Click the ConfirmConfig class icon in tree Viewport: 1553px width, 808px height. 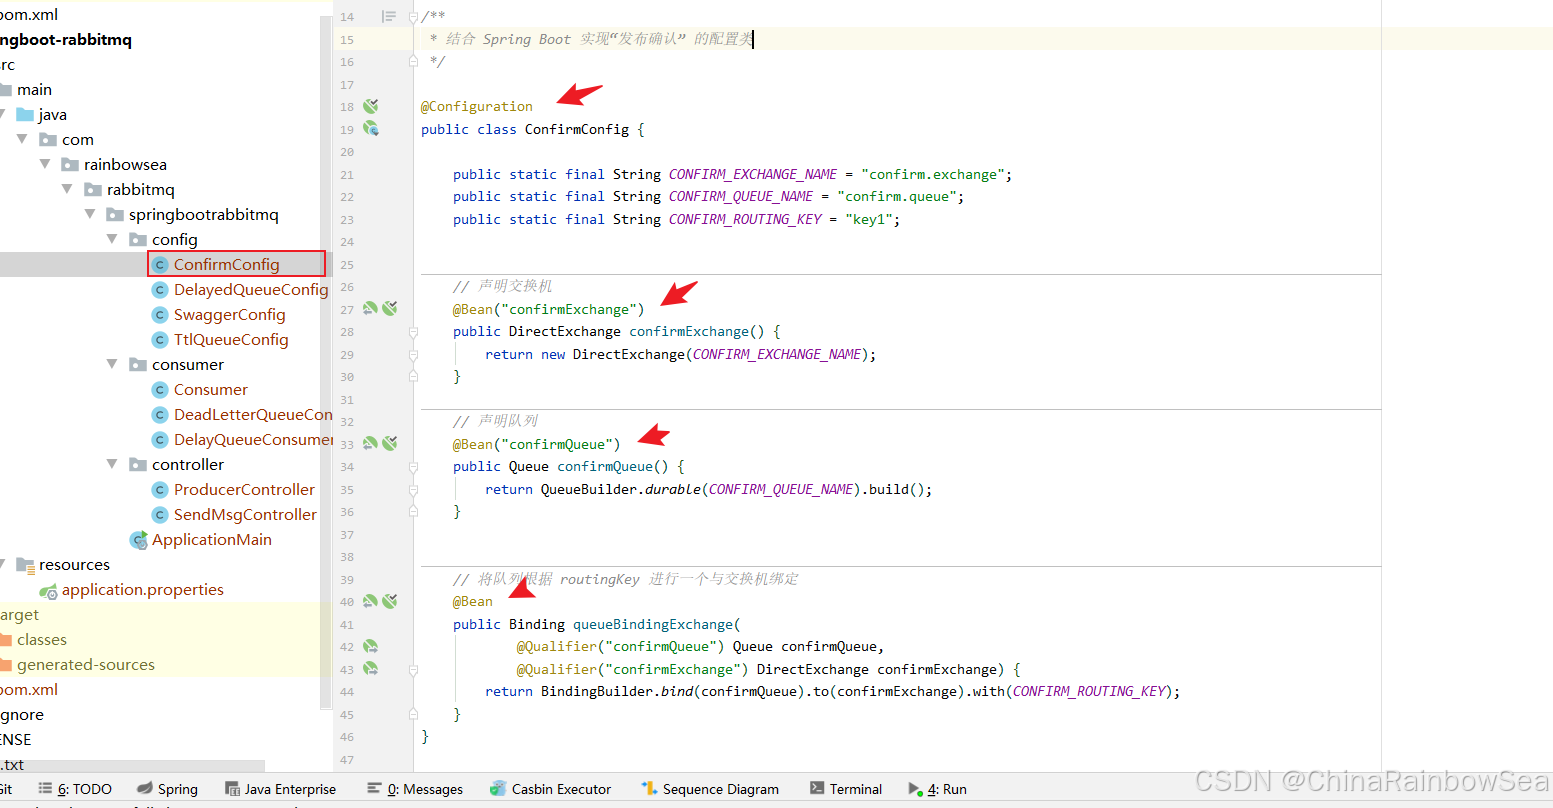(159, 264)
